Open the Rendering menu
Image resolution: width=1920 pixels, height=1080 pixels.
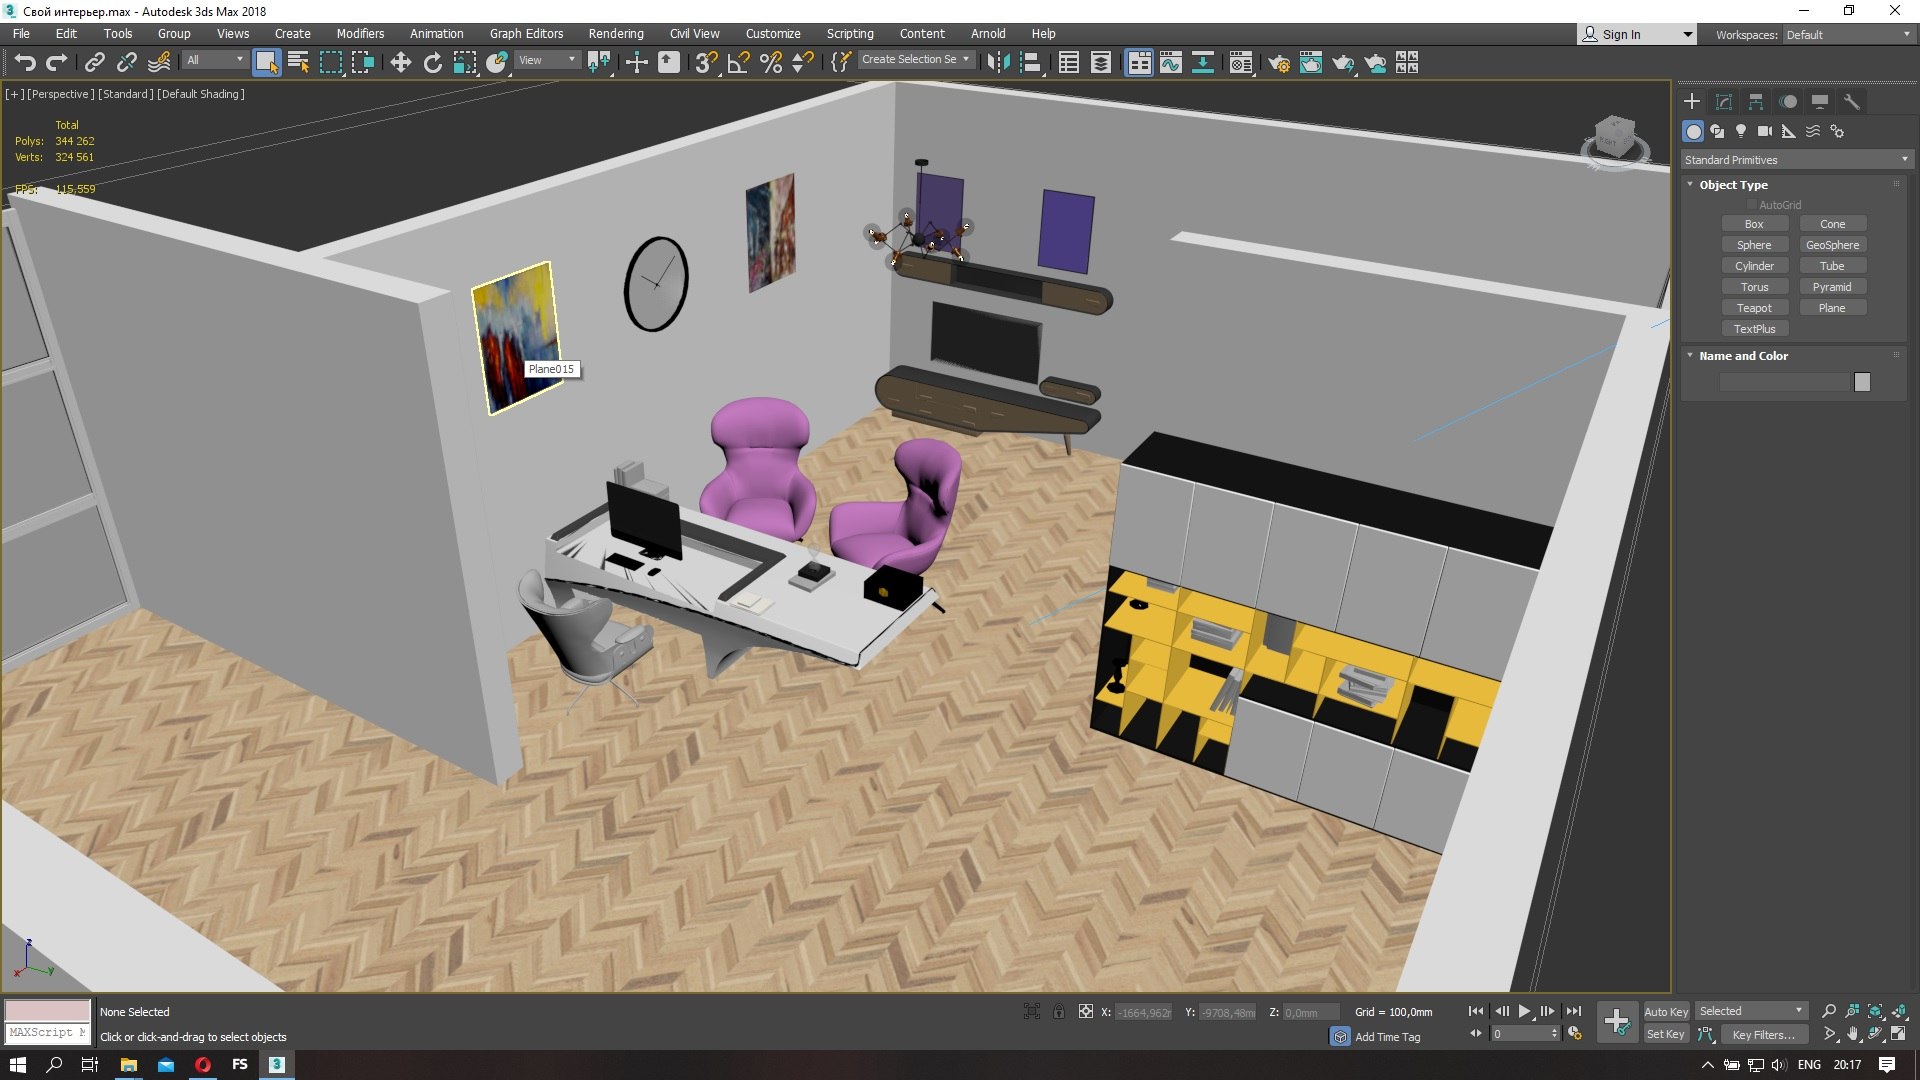[616, 34]
